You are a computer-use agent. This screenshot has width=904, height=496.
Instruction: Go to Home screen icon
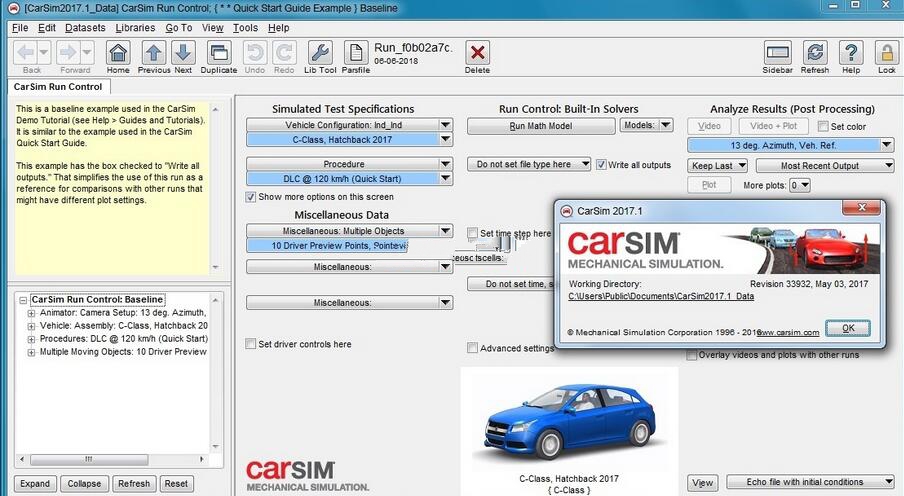click(118, 53)
